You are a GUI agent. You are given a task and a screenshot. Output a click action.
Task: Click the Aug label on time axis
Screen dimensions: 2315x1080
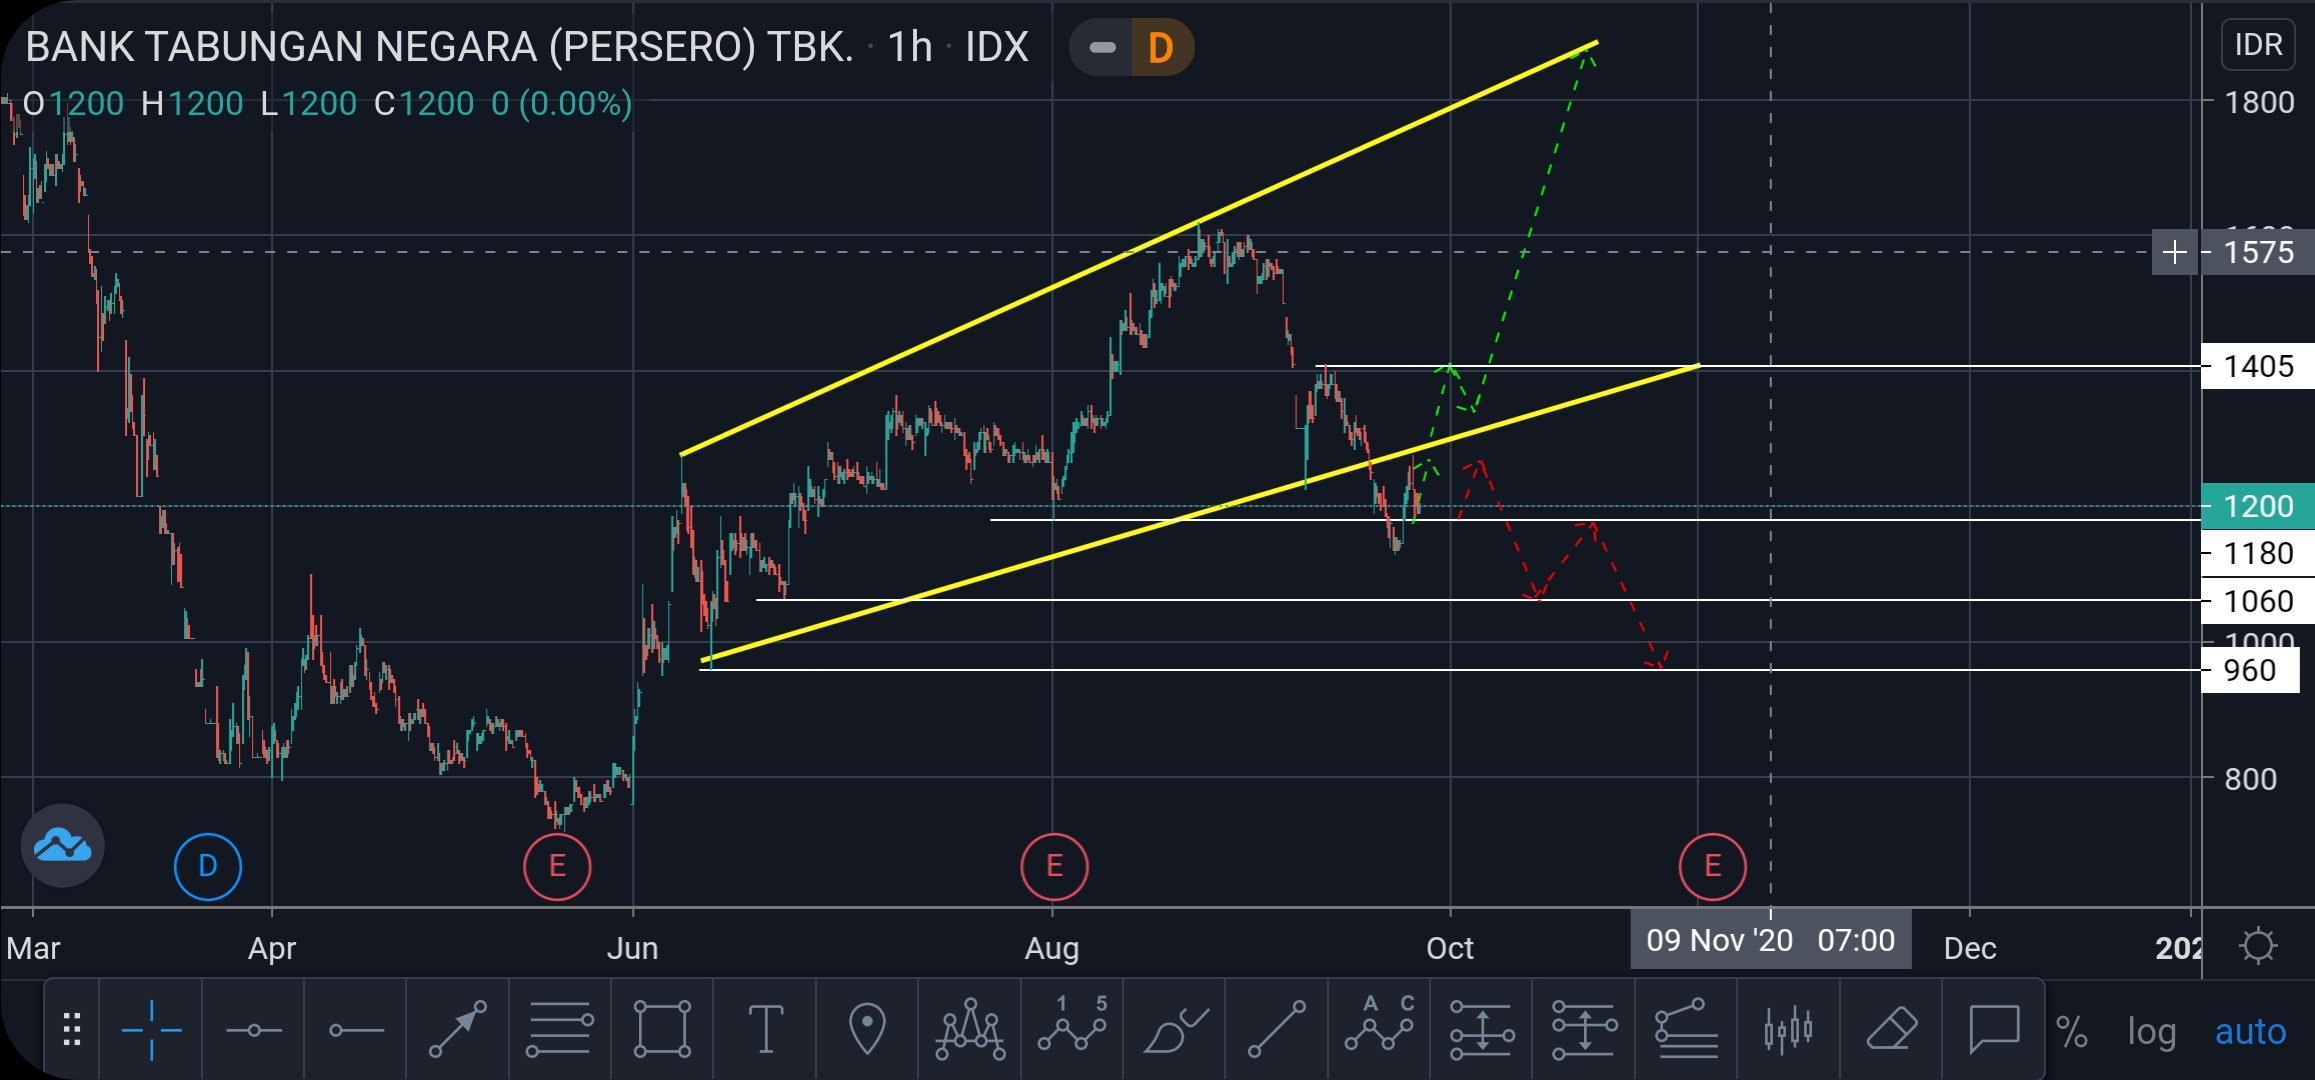pos(1052,948)
